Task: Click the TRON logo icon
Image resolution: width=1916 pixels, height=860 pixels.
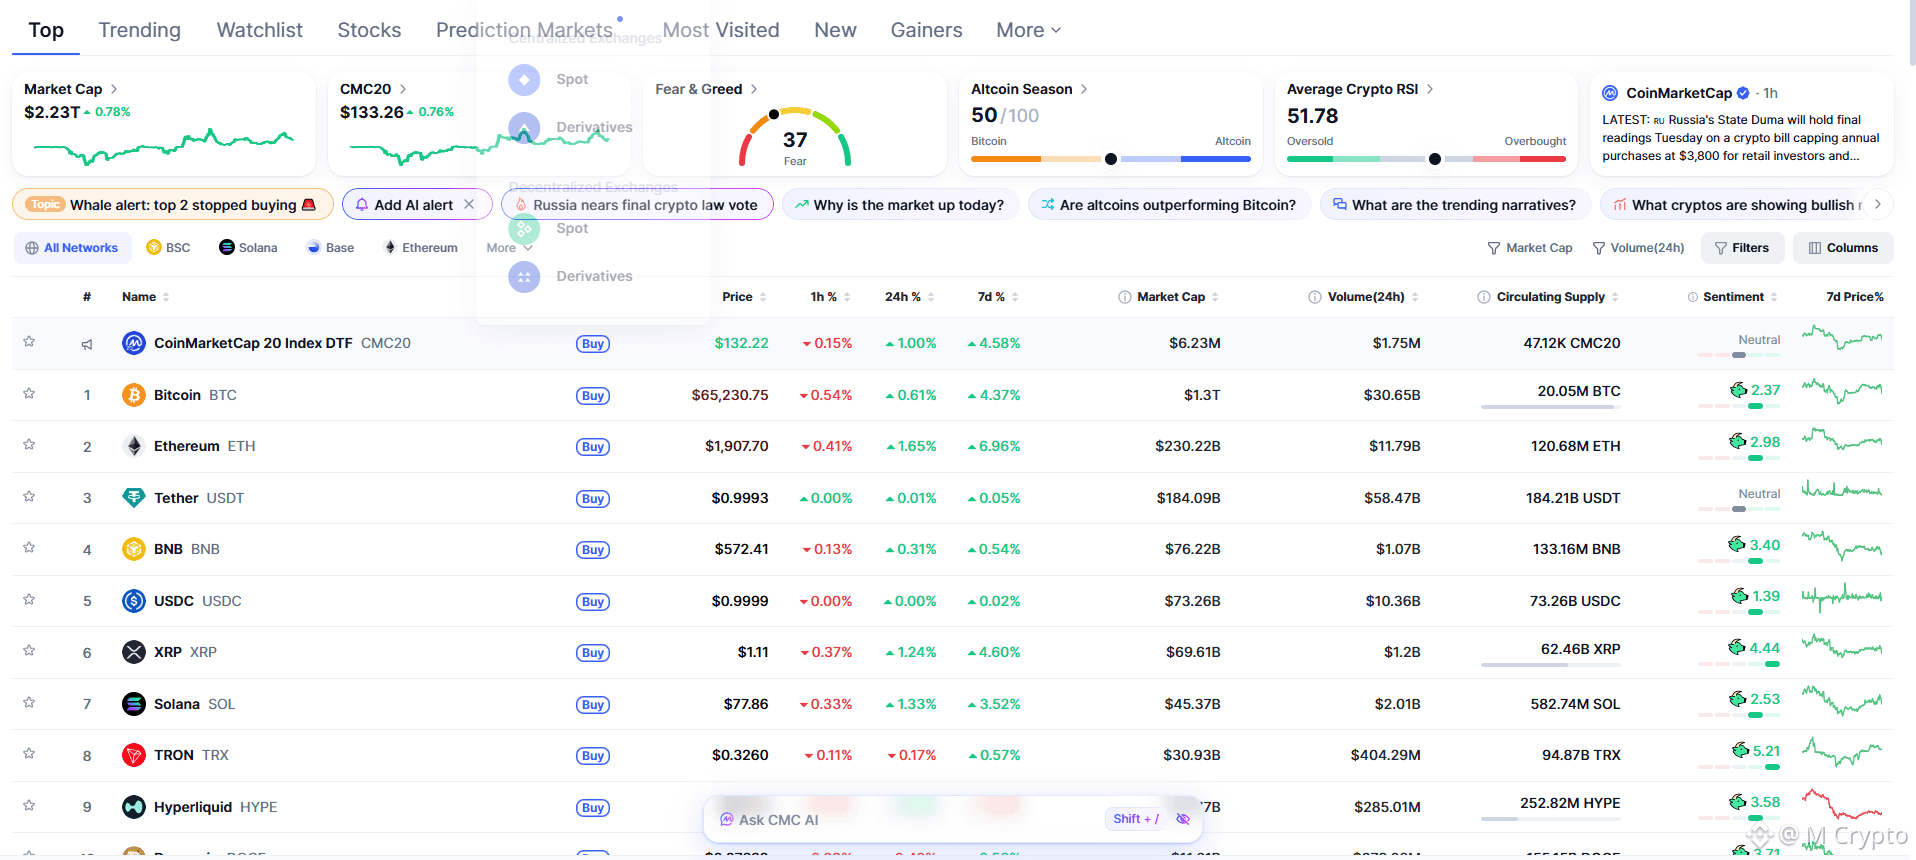Action: (x=134, y=755)
